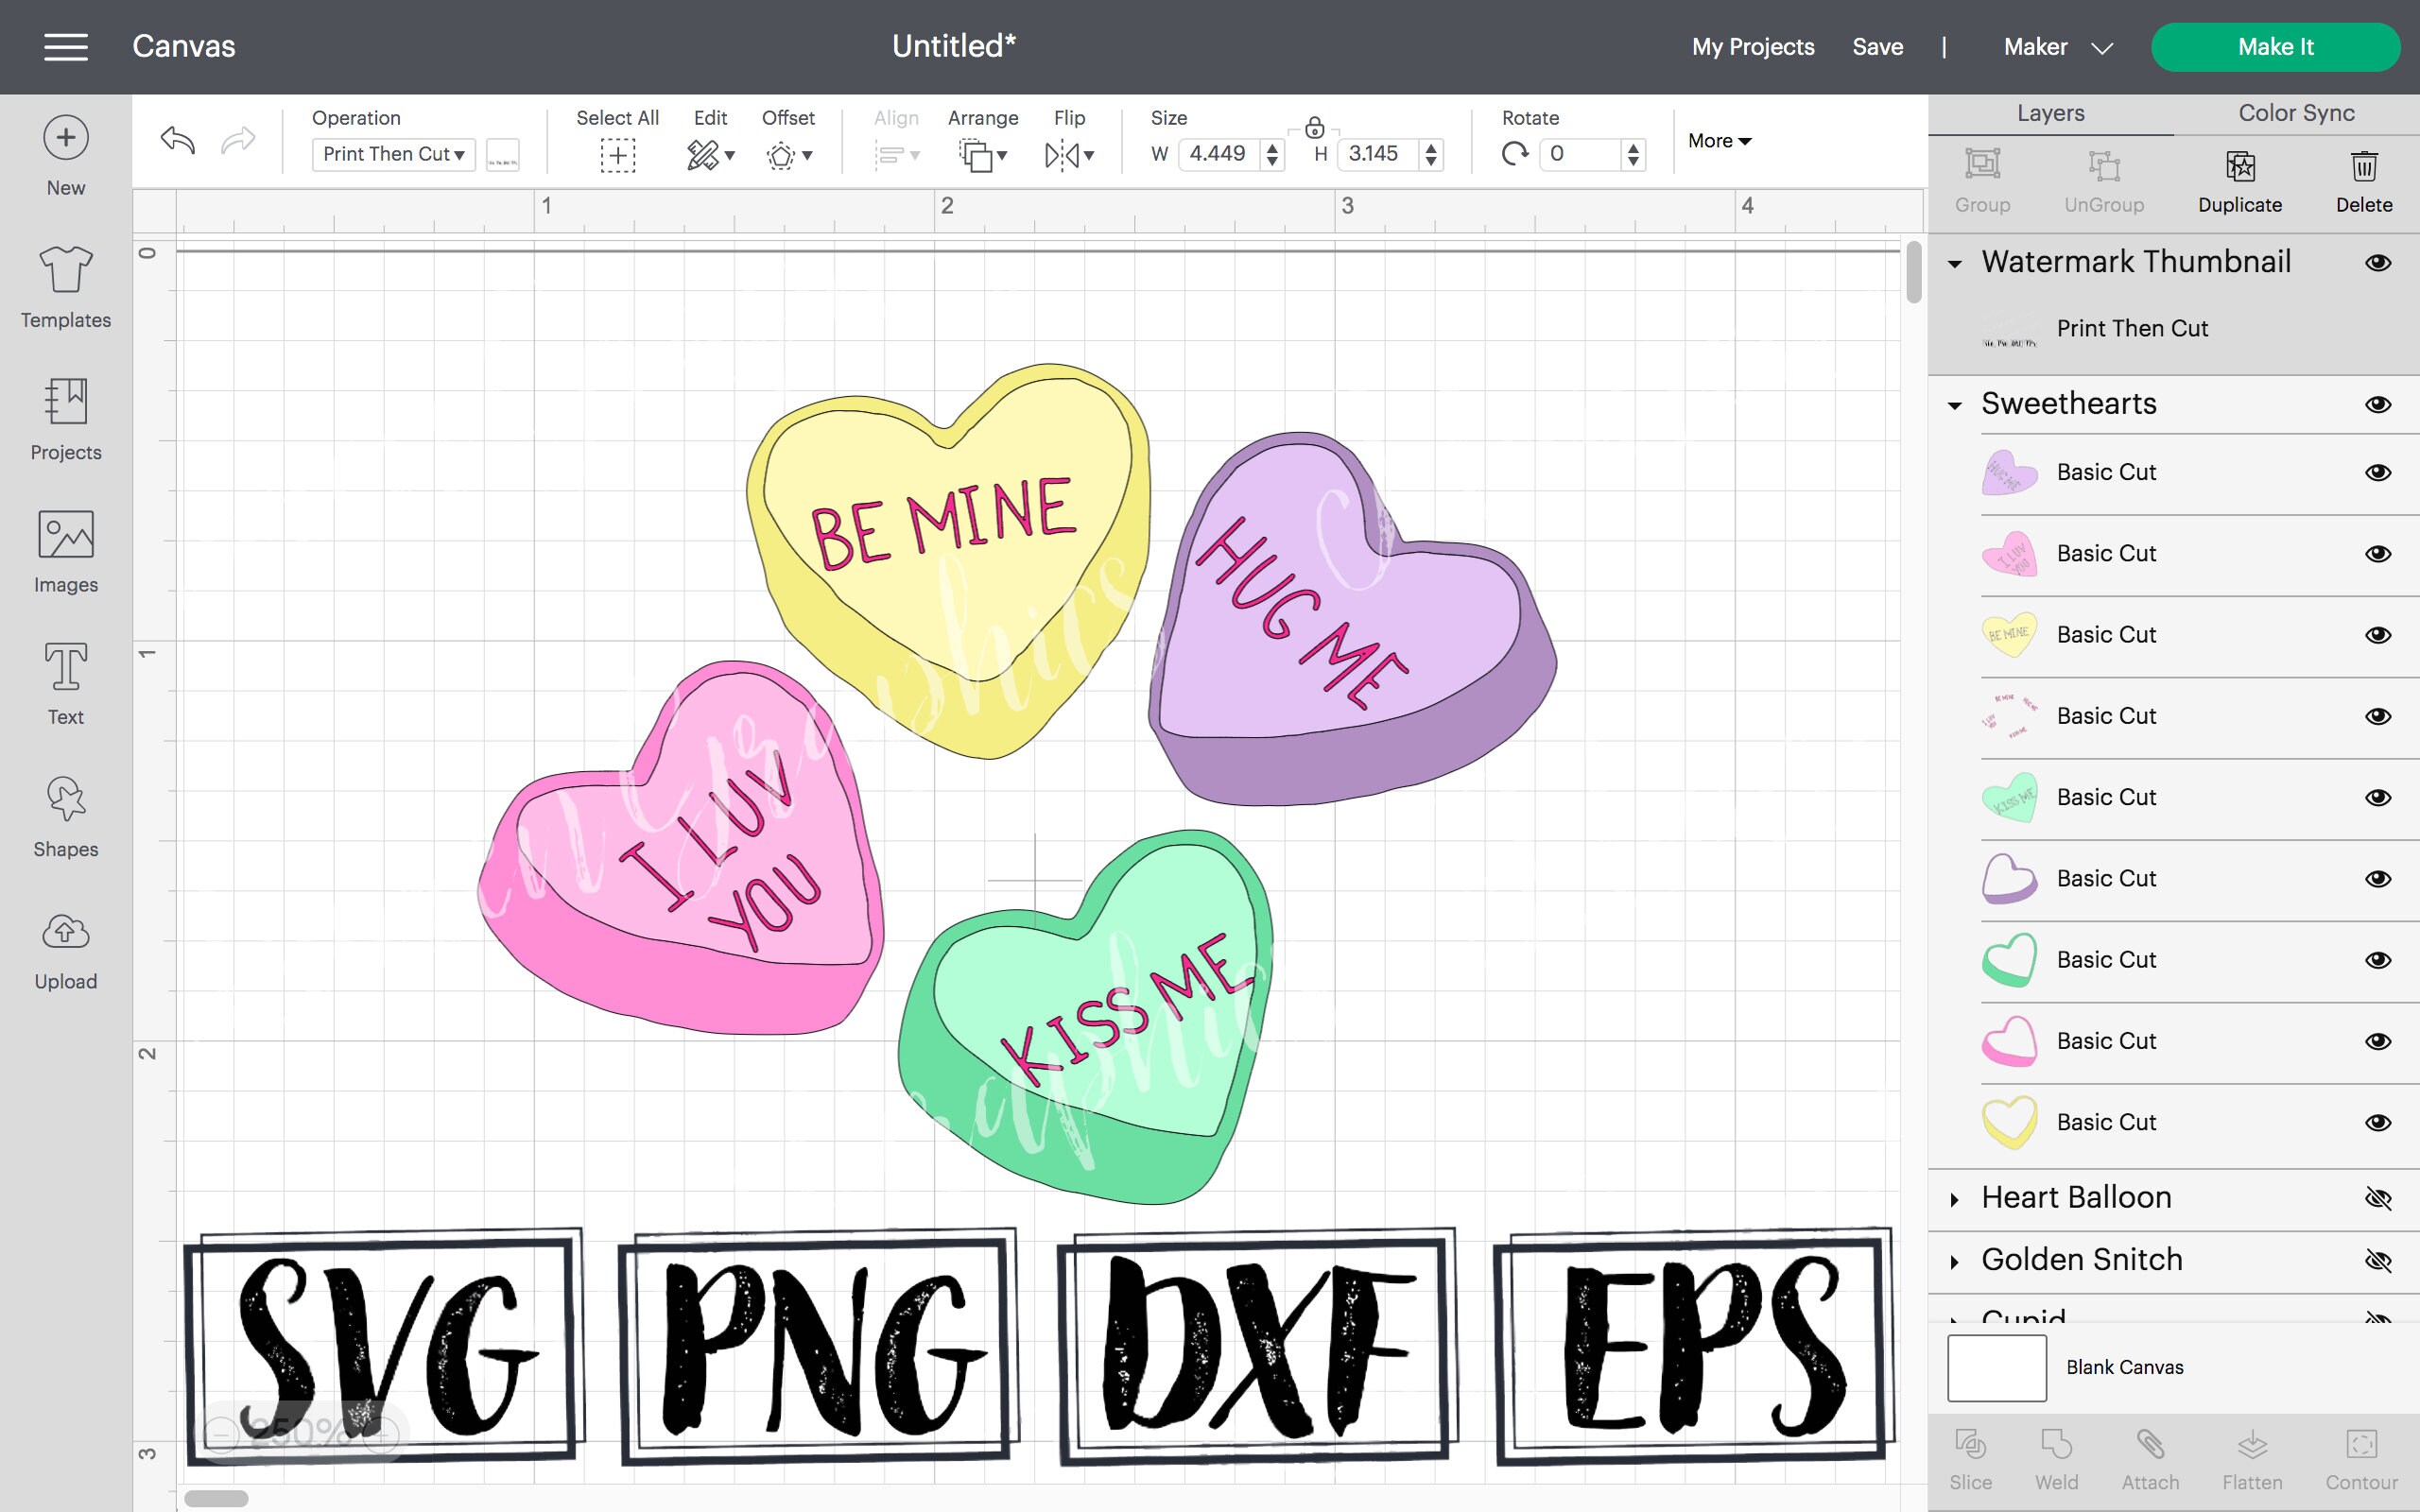Hide the Sweethearts group visibility
The width and height of the screenshot is (2420, 1512).
tap(2380, 404)
